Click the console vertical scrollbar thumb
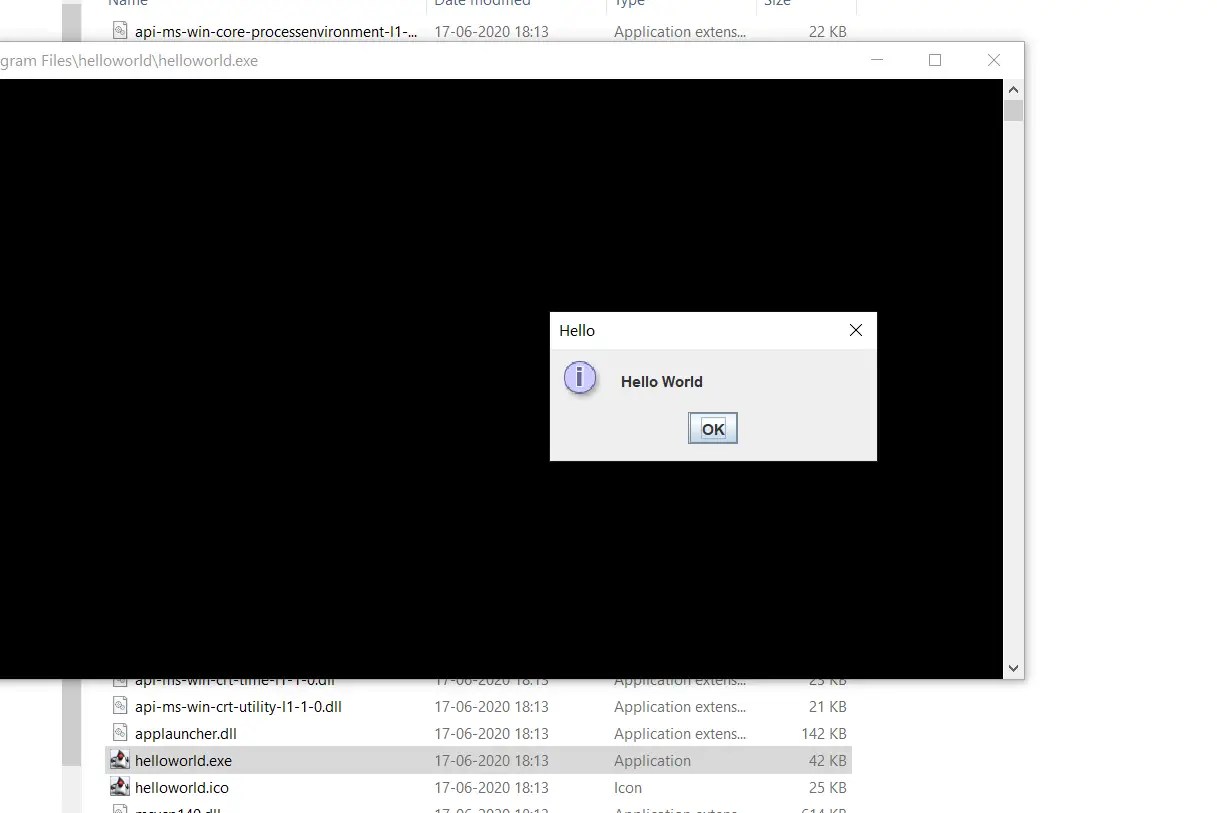 click(1013, 110)
